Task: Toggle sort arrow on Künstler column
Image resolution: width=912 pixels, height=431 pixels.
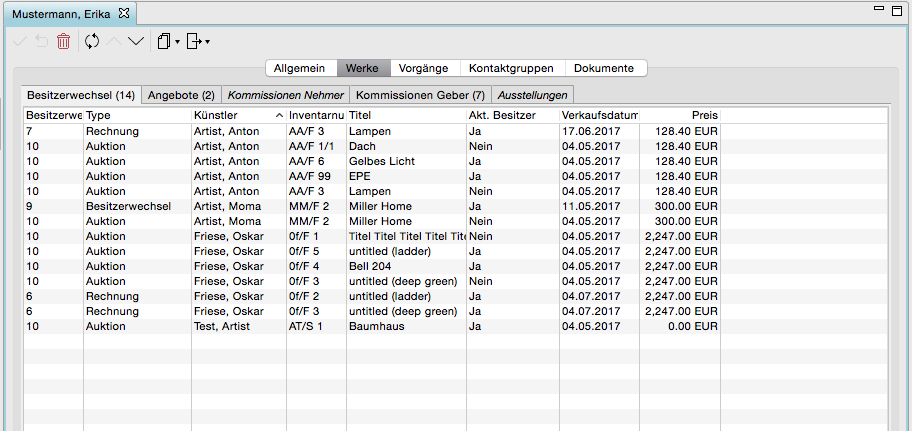Action: pos(279,116)
